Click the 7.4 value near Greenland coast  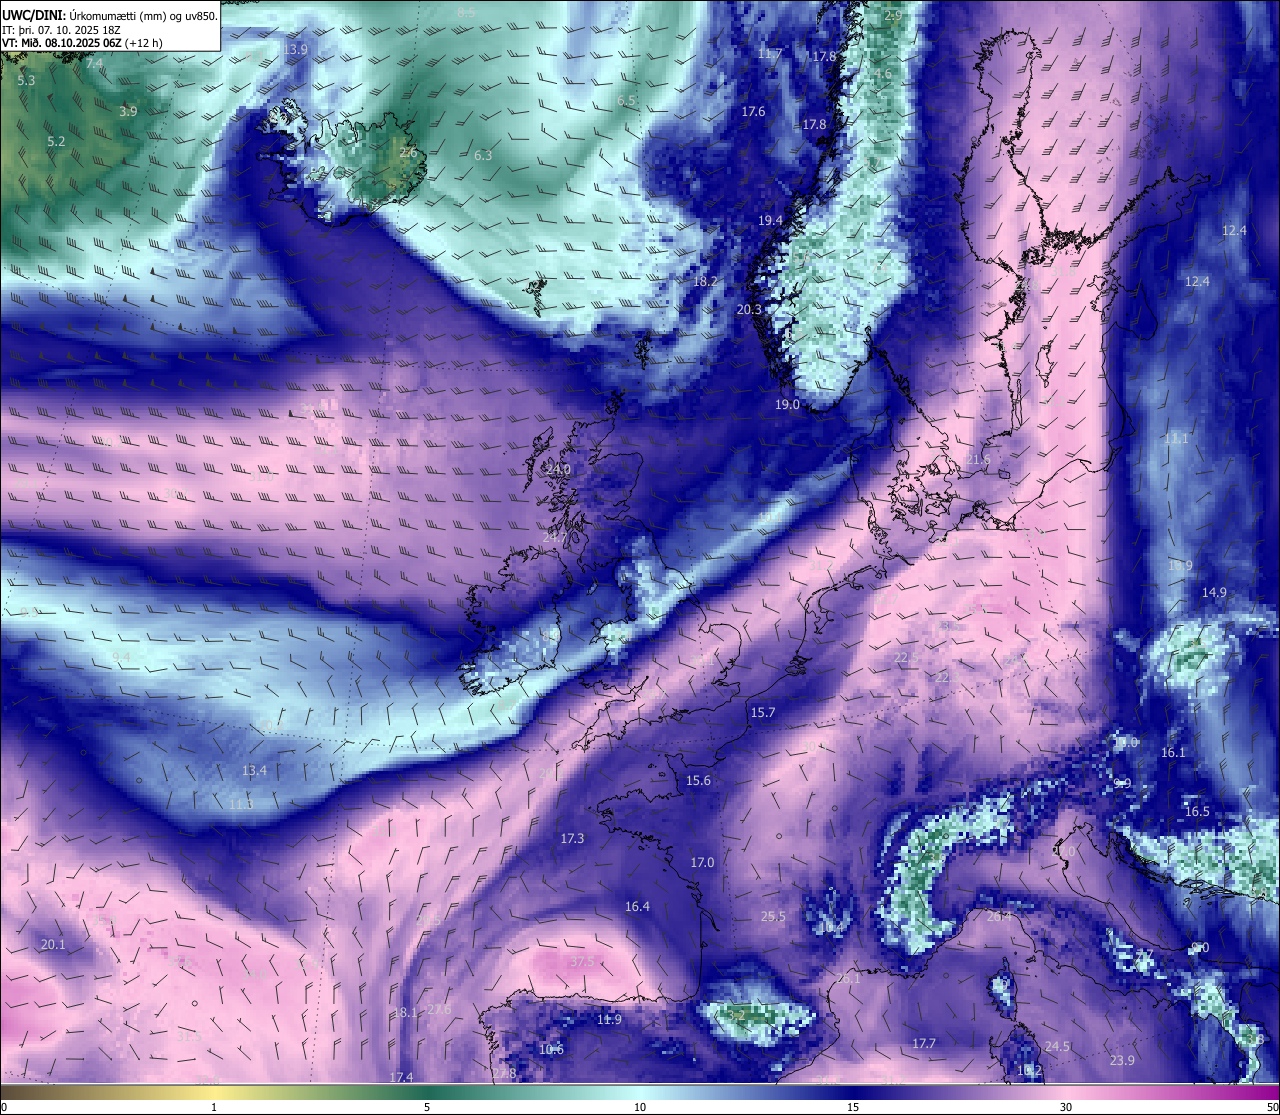[x=94, y=63]
